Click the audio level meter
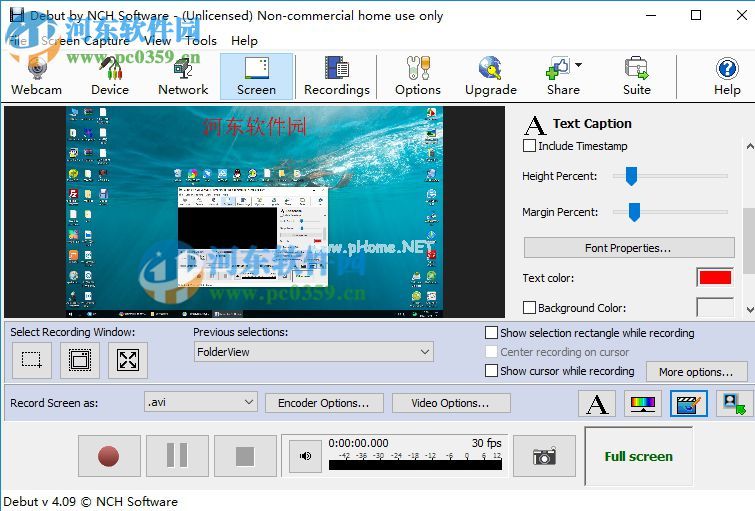Screen dimensions: 755x511 click(415, 465)
